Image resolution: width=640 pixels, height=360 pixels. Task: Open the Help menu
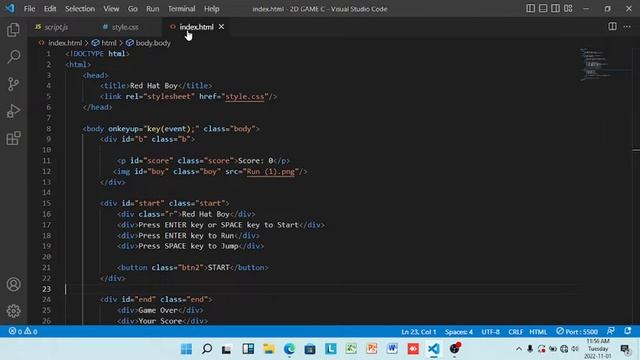212,9
